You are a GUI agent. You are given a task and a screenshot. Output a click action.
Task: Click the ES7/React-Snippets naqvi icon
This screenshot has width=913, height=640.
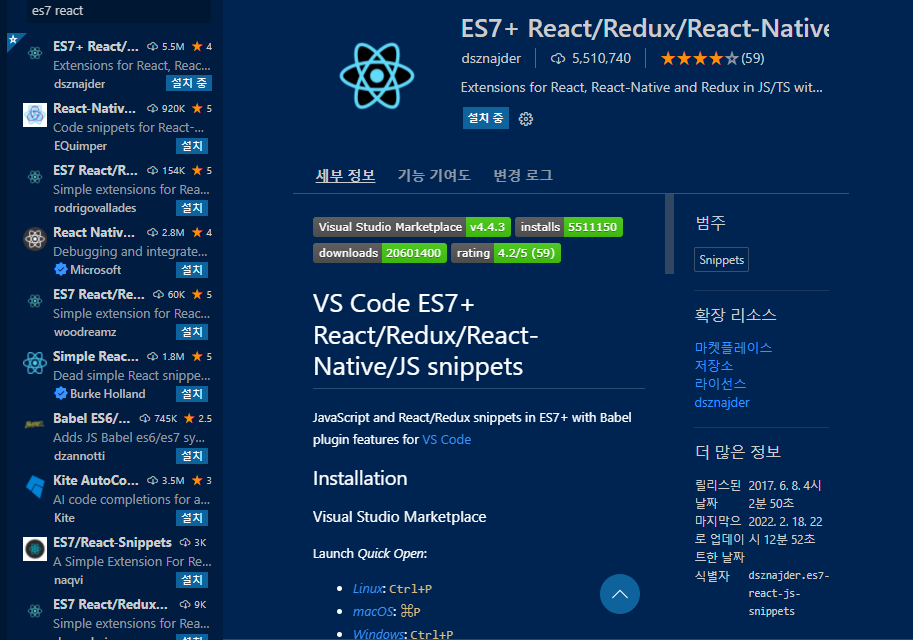(x=35, y=549)
